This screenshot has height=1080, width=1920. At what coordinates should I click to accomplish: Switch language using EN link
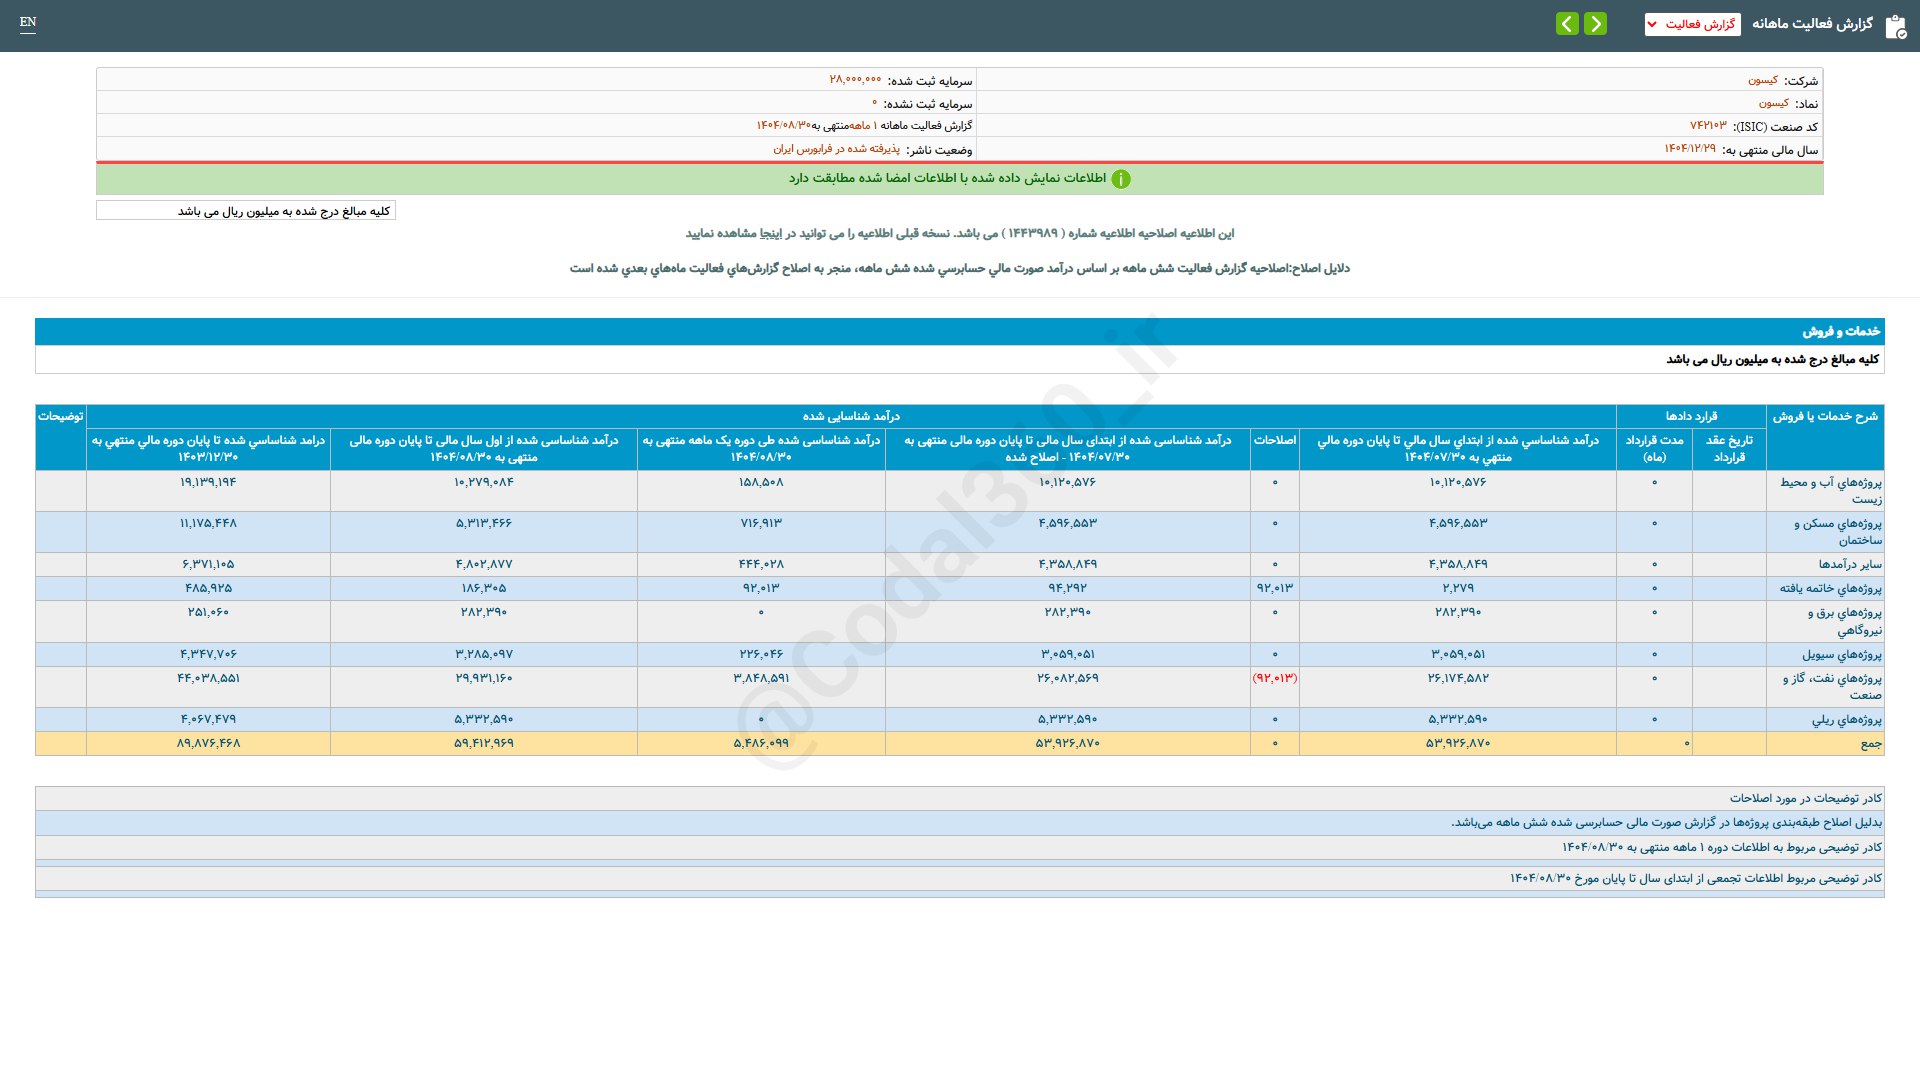click(x=28, y=22)
